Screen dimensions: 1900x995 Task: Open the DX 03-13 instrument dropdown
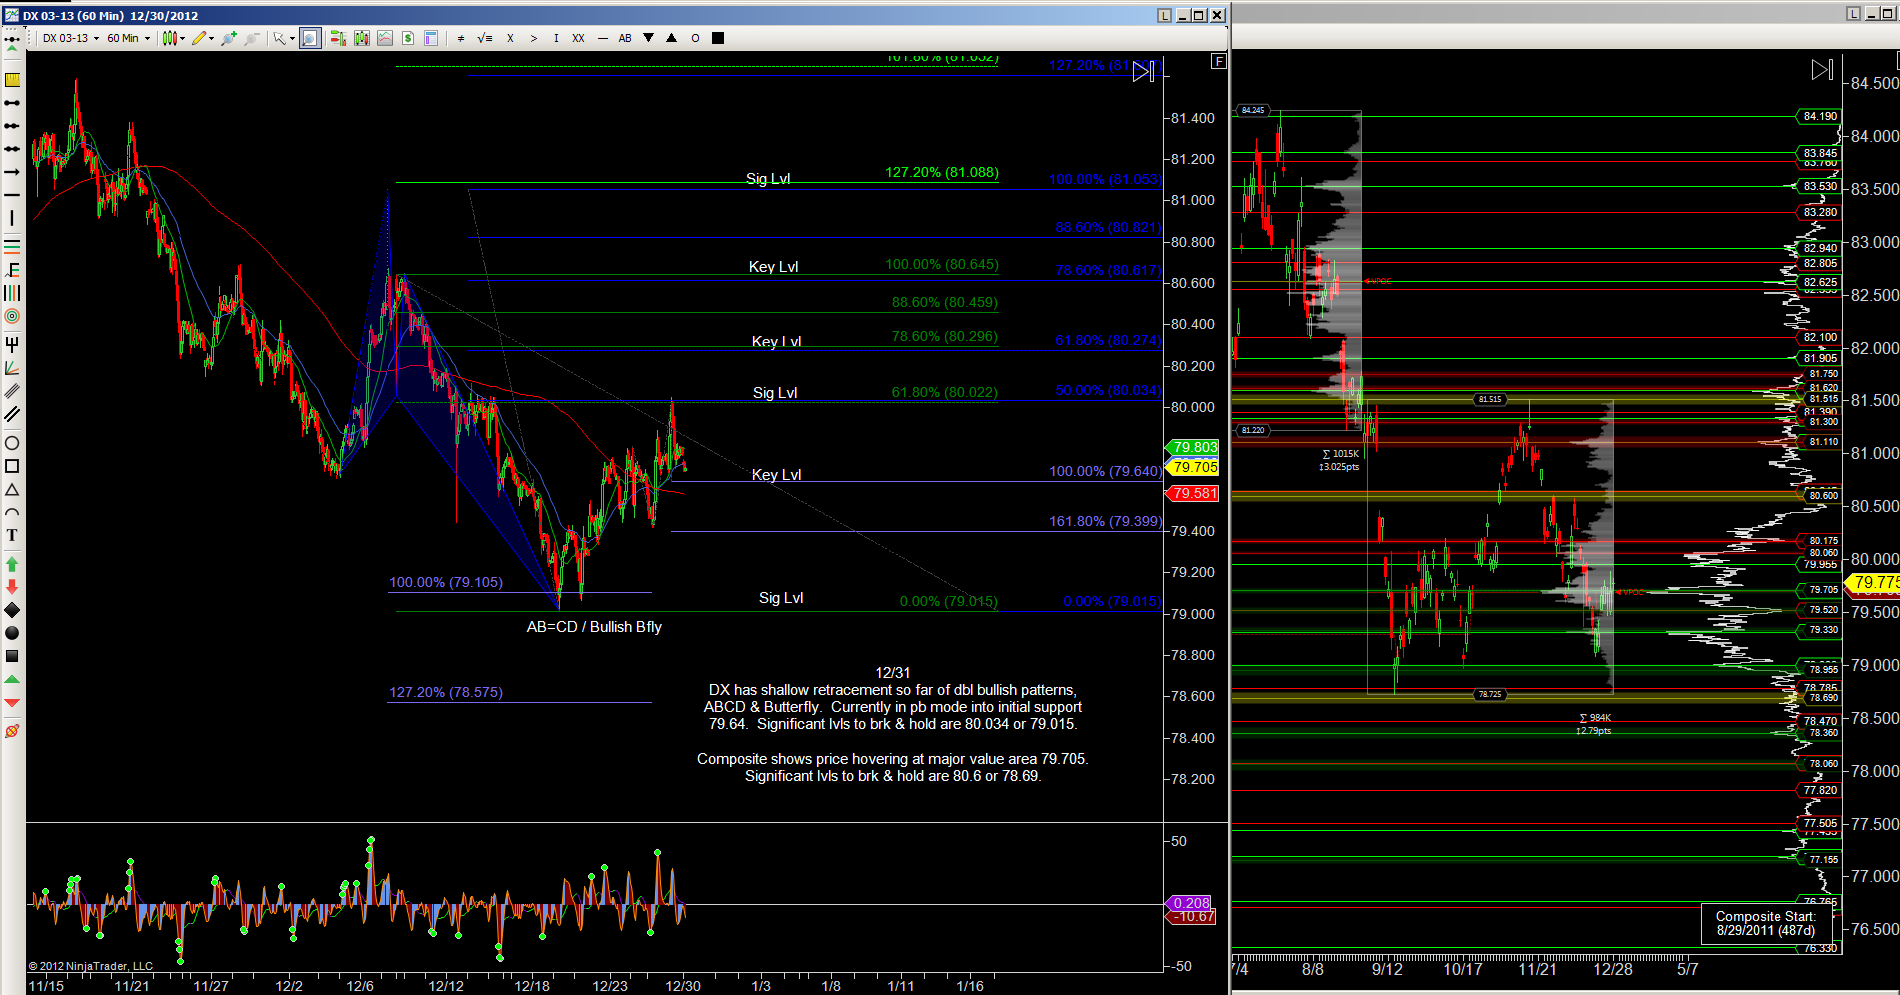click(70, 38)
